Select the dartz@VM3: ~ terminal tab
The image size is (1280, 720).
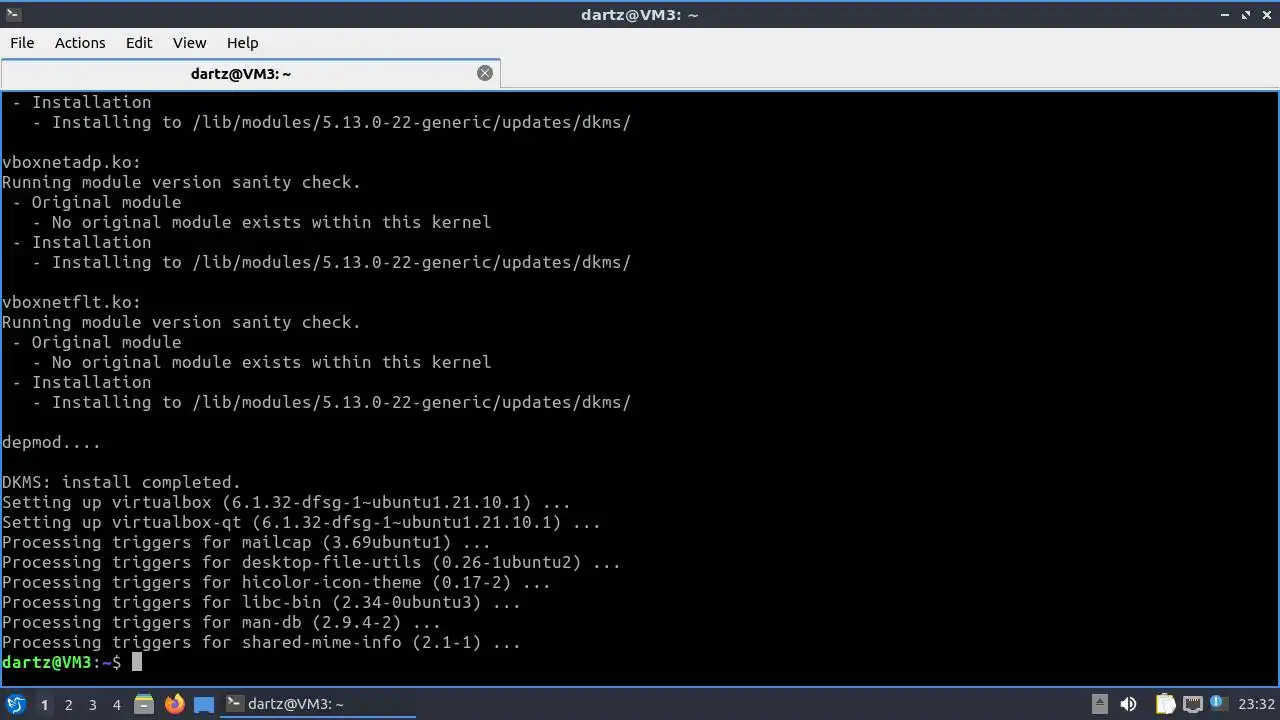click(250, 74)
